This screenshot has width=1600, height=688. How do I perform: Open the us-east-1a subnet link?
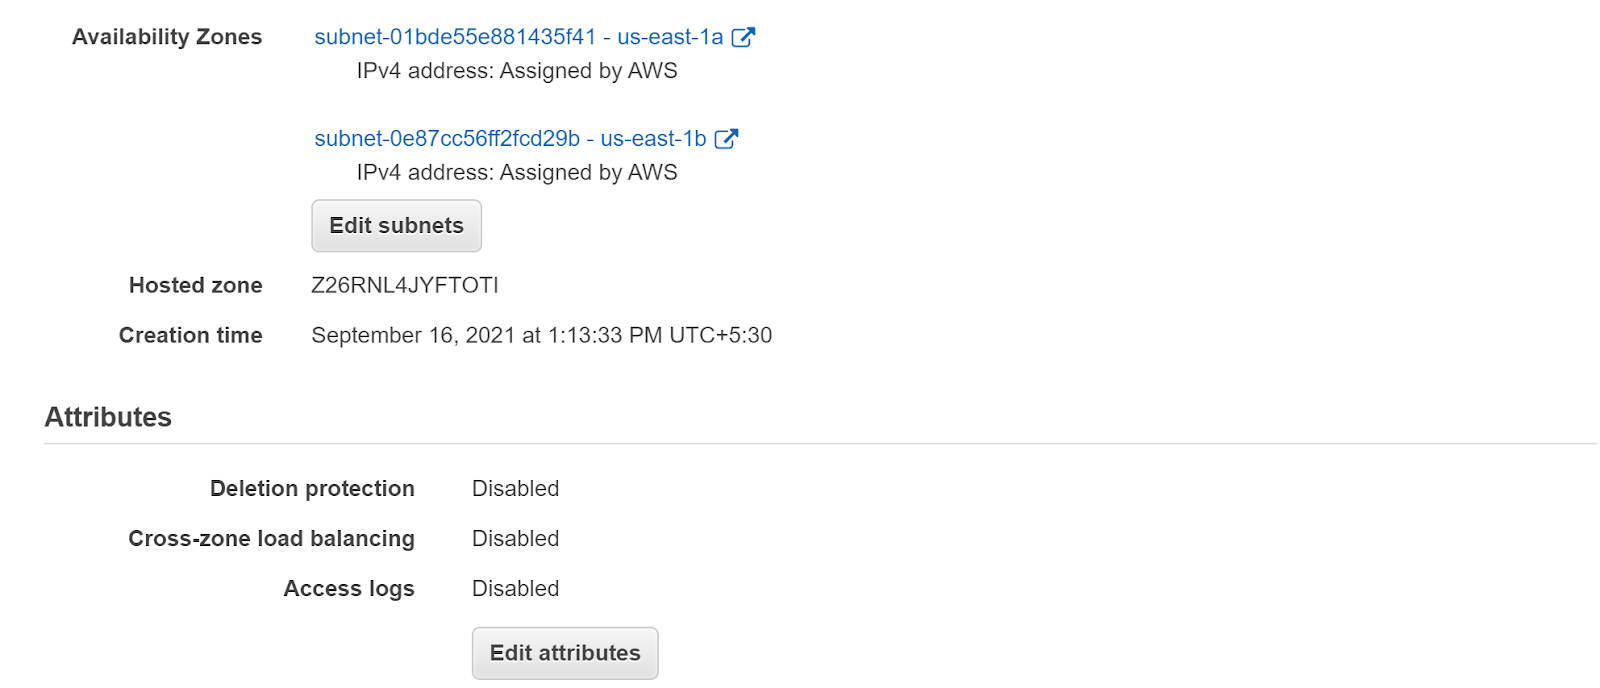tap(518, 37)
